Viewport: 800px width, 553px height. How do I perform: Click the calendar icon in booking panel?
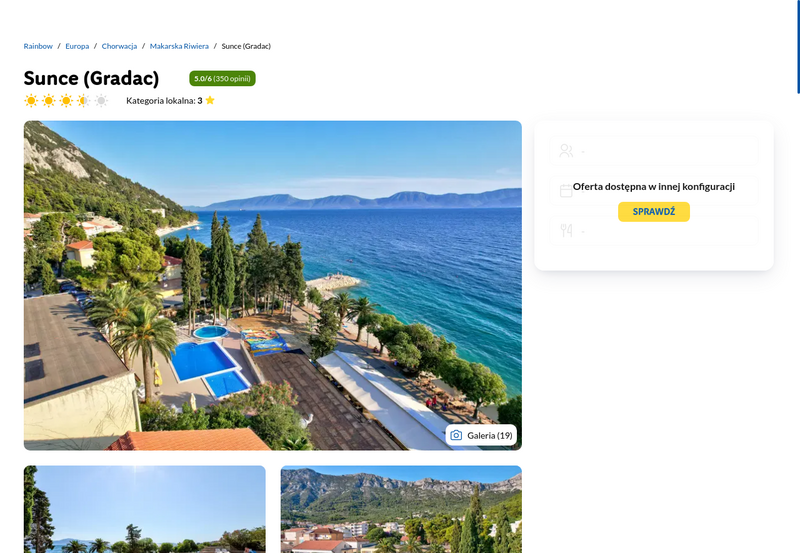[x=566, y=190]
